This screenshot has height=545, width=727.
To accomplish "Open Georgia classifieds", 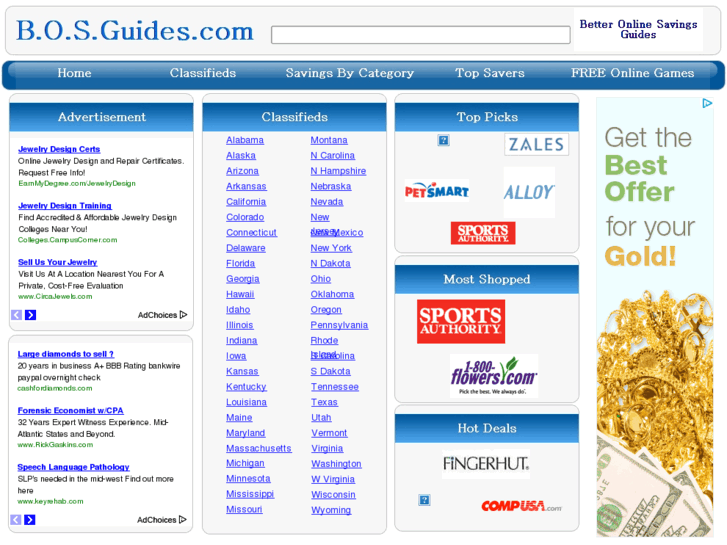I will (x=242, y=279).
